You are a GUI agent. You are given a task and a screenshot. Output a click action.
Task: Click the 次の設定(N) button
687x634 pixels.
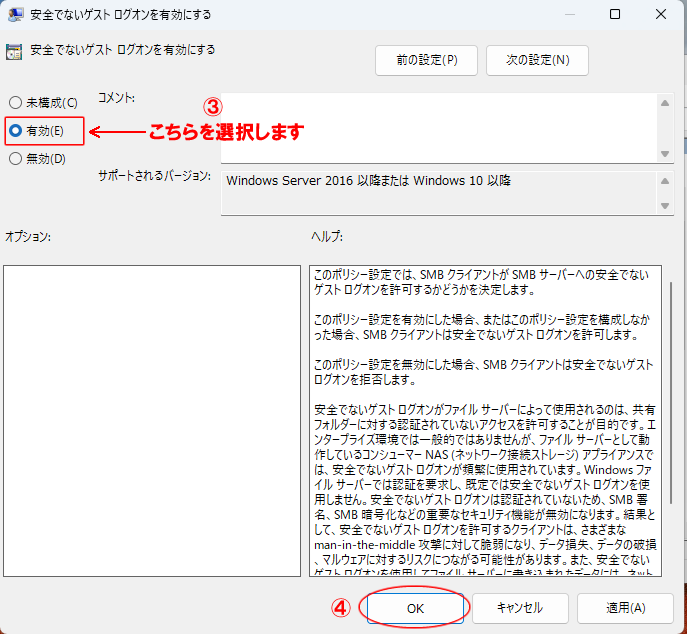click(537, 60)
